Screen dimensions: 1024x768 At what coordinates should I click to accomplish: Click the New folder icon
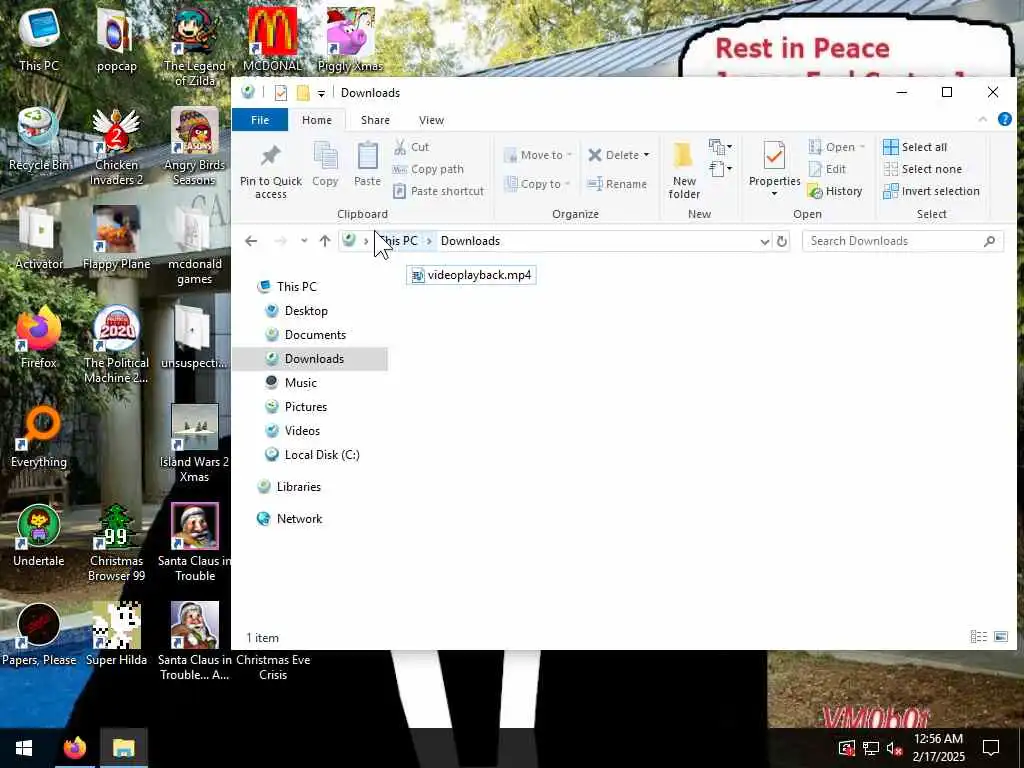click(683, 156)
